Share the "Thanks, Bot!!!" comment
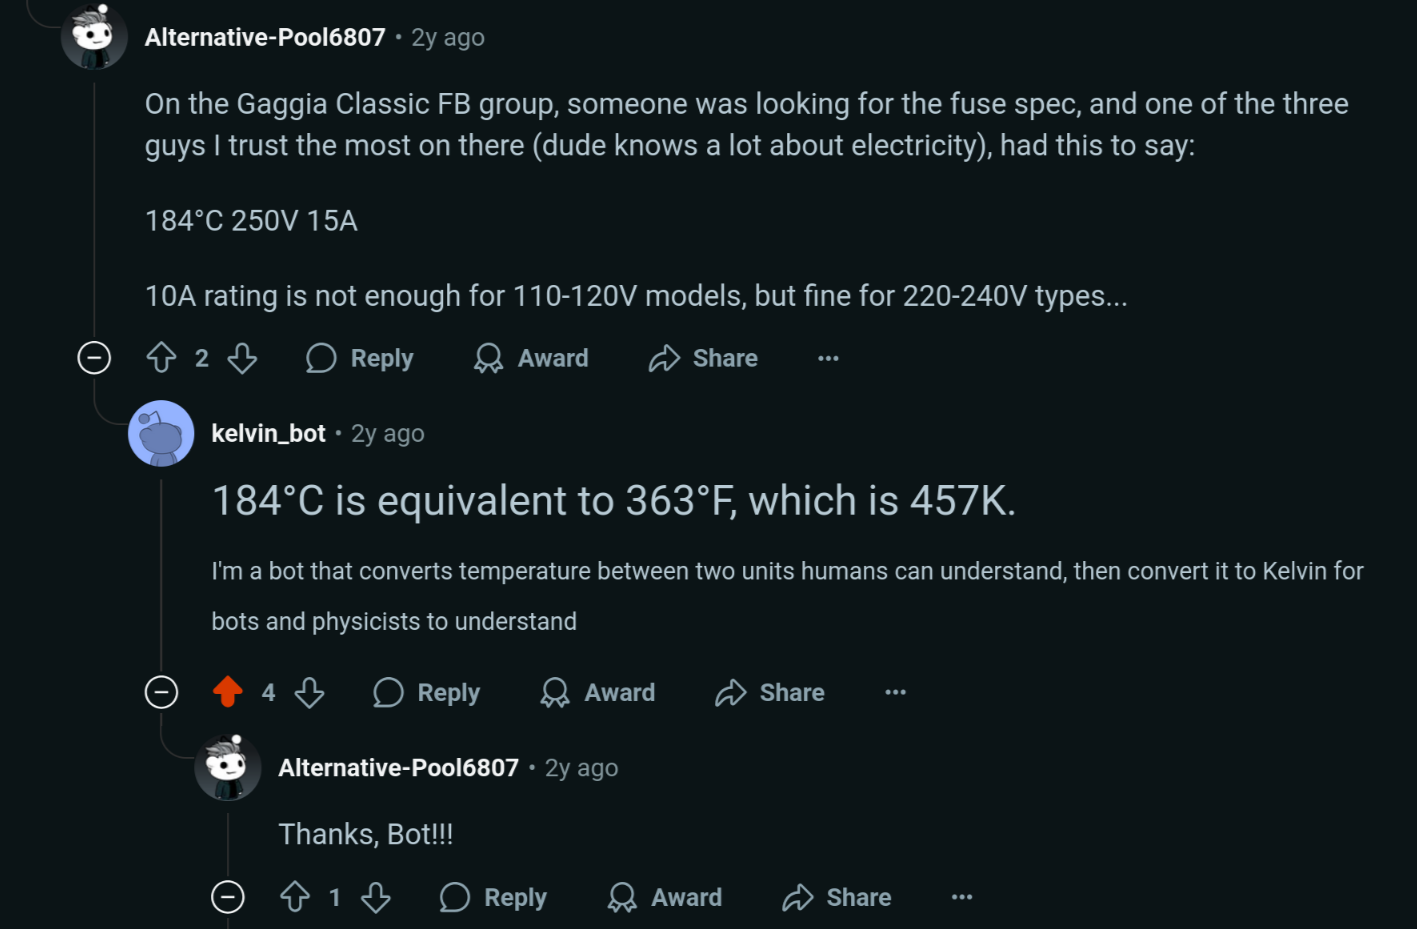This screenshot has height=929, width=1417. pyautogui.click(x=837, y=897)
